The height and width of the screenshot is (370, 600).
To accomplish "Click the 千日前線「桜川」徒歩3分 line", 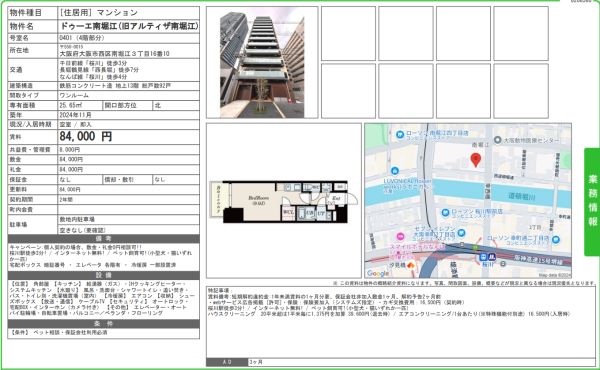I will click(93, 63).
